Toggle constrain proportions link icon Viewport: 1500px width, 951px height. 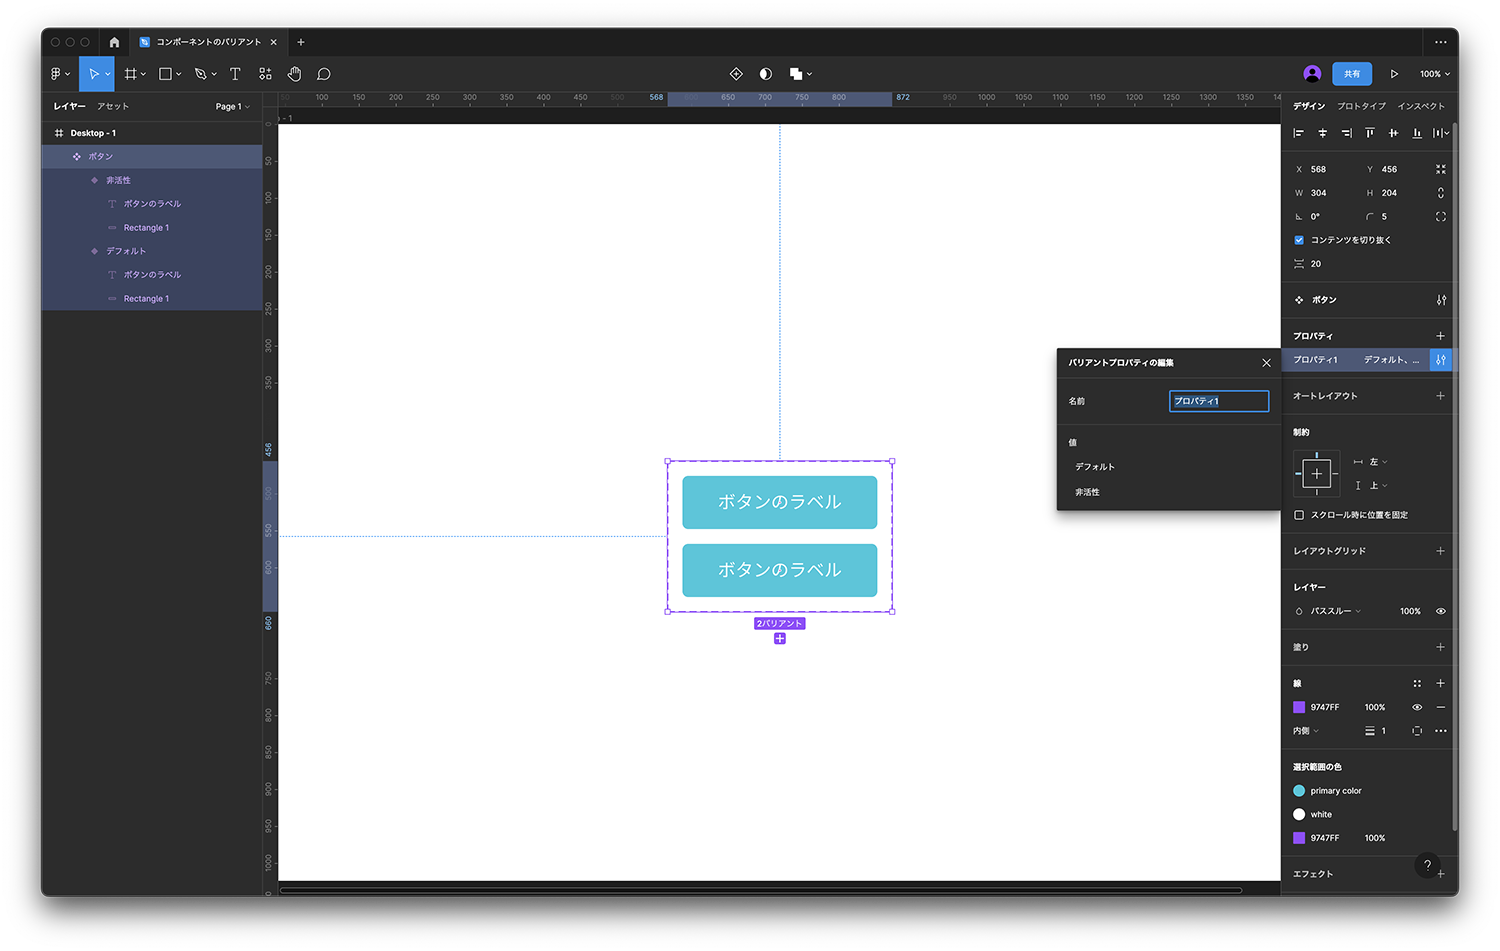[x=1441, y=193]
